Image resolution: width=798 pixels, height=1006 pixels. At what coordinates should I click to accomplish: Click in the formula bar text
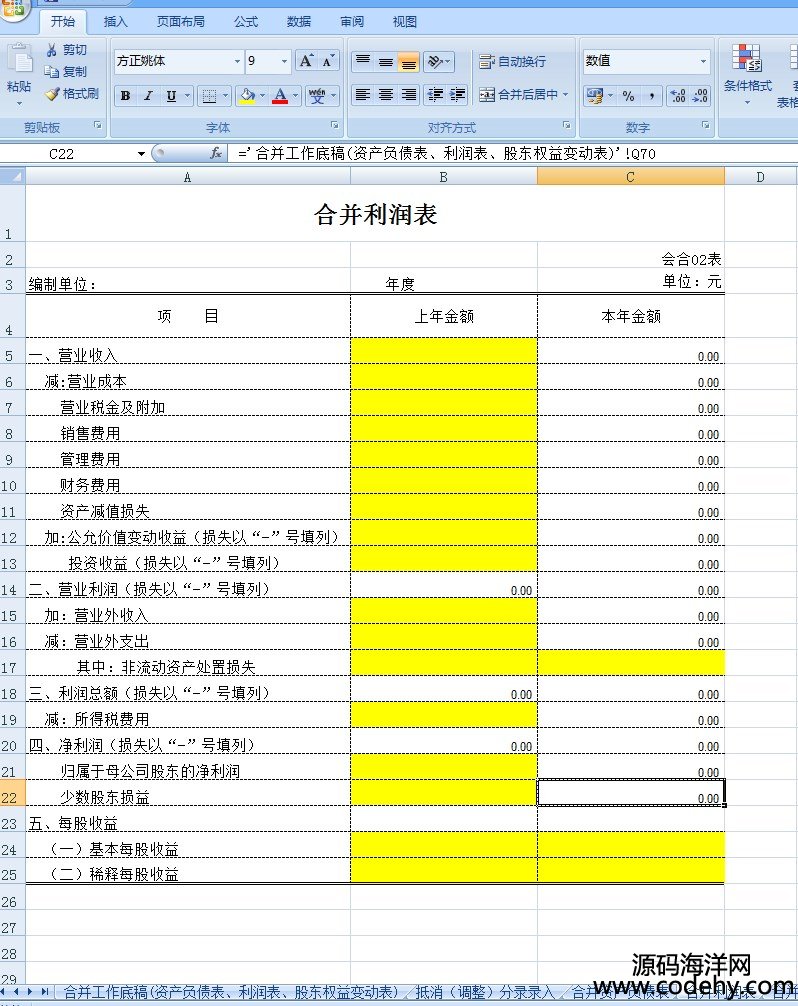[x=446, y=153]
